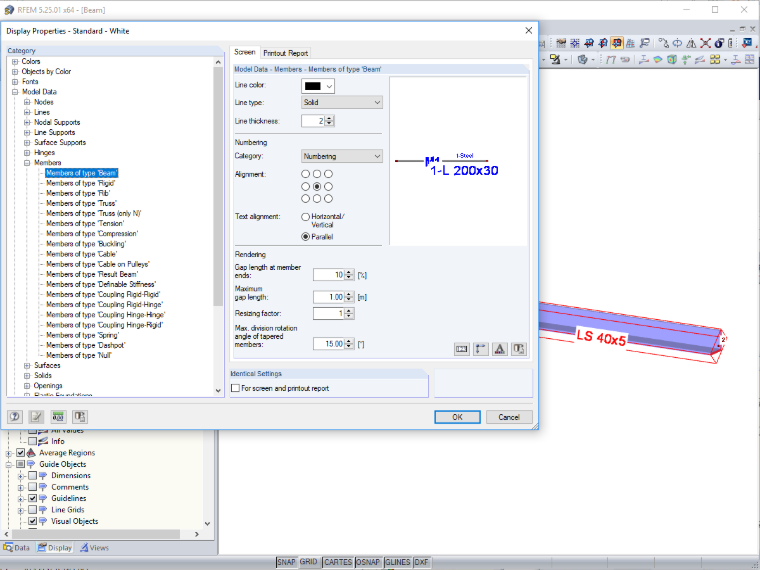Expand the Nodal Supports tree node

coord(27,122)
